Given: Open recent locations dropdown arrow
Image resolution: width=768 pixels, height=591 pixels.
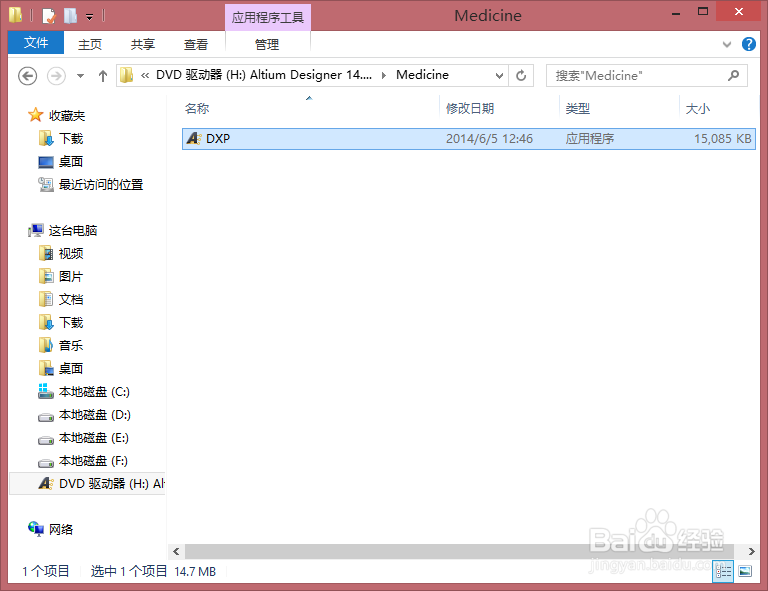Looking at the screenshot, I should click(x=80, y=76).
